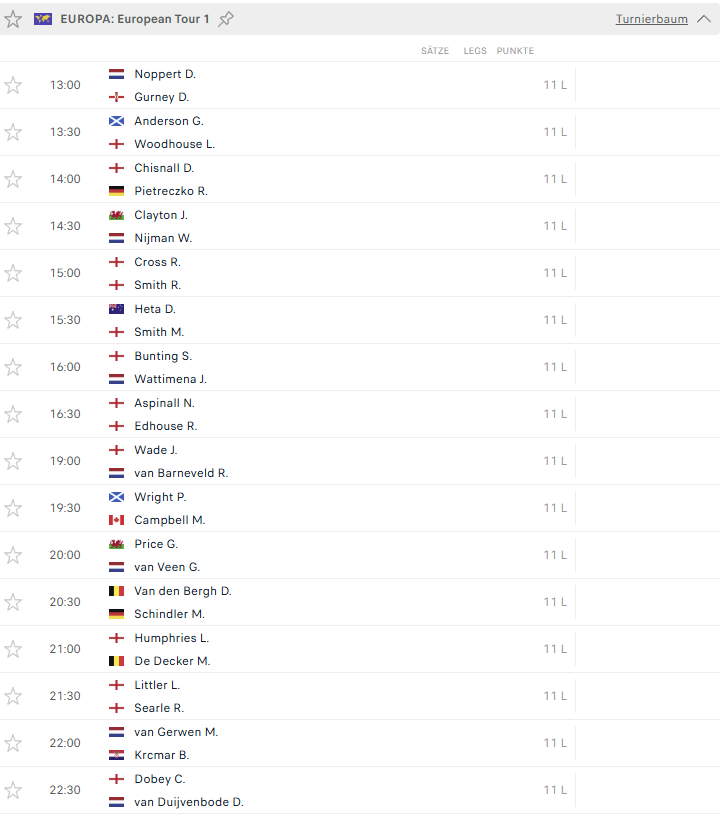Pin the European Tour 1 league
Screen dimensions: 725x818
[x=226, y=19]
